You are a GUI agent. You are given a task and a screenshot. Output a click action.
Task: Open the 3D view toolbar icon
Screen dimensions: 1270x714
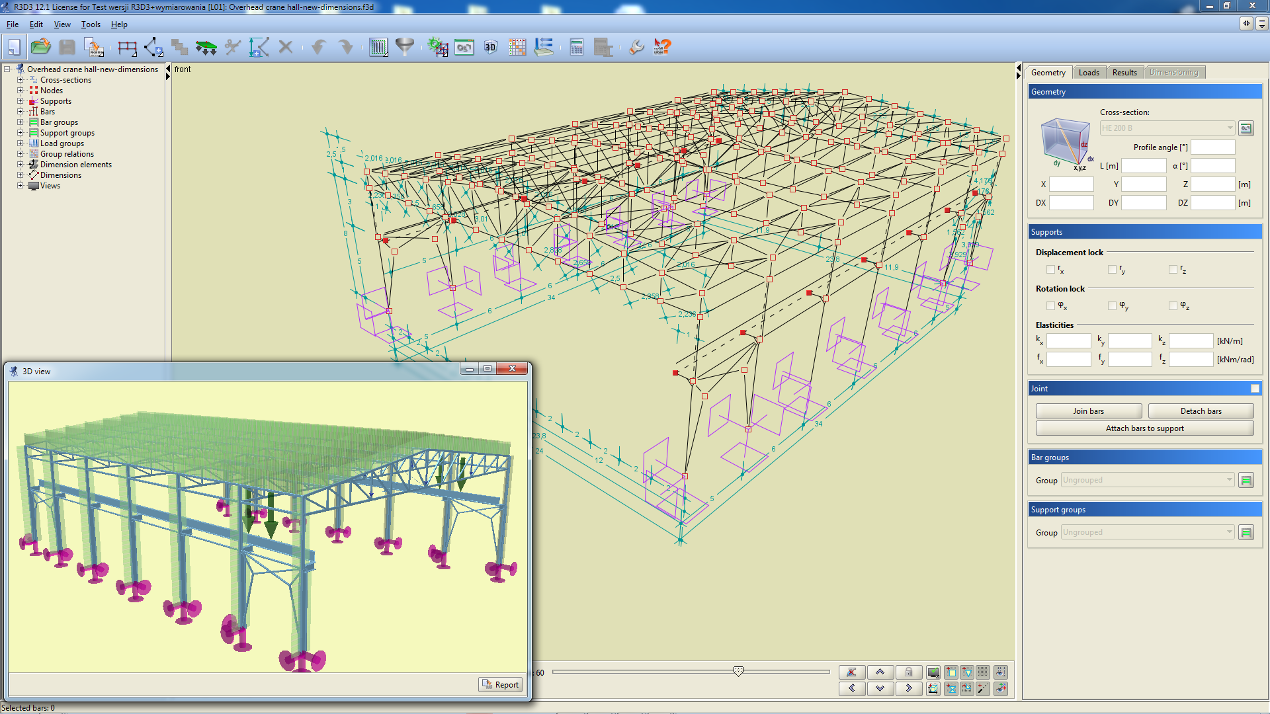point(490,46)
